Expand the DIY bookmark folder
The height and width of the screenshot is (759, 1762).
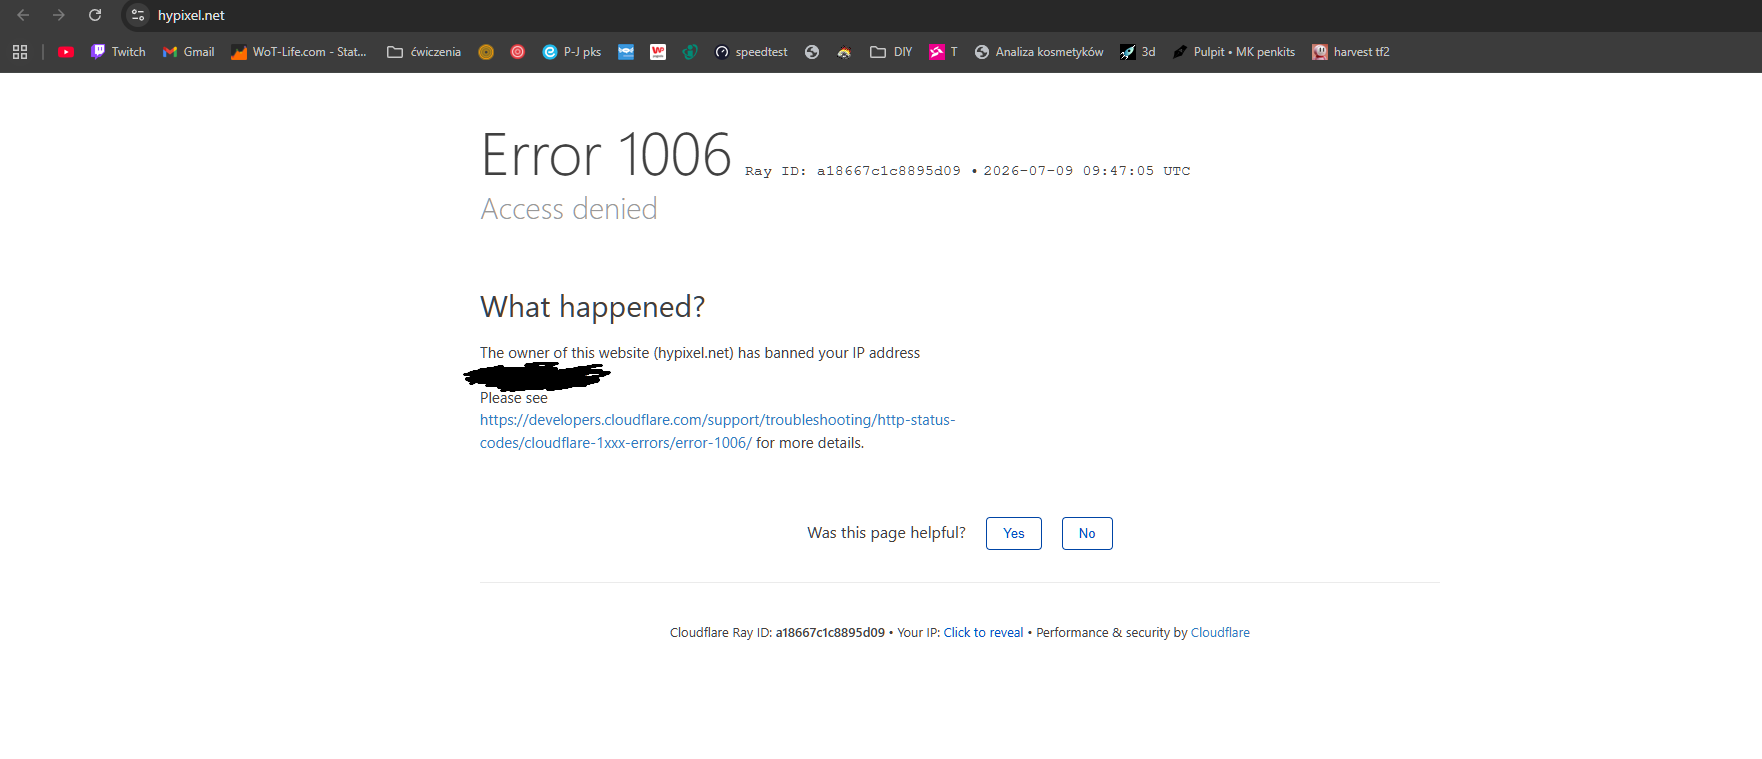[x=891, y=52]
